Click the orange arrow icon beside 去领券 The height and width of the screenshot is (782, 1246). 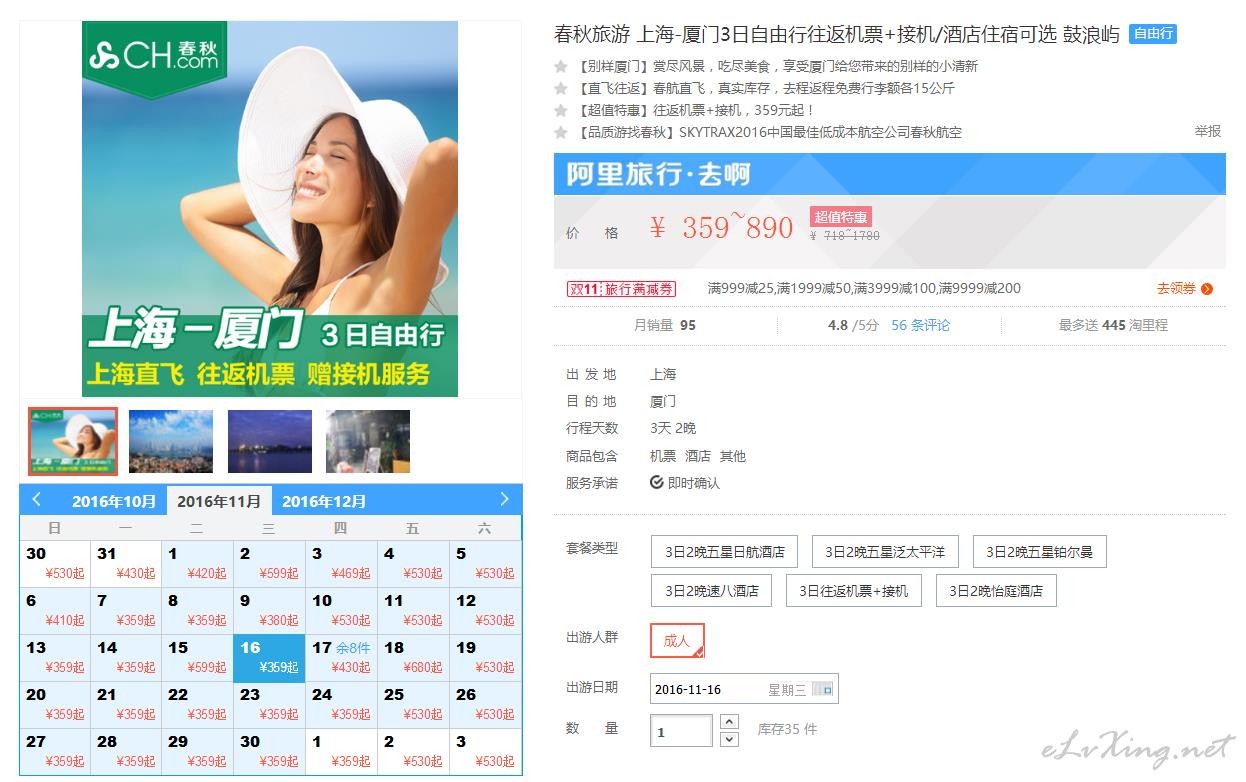click(x=1207, y=289)
